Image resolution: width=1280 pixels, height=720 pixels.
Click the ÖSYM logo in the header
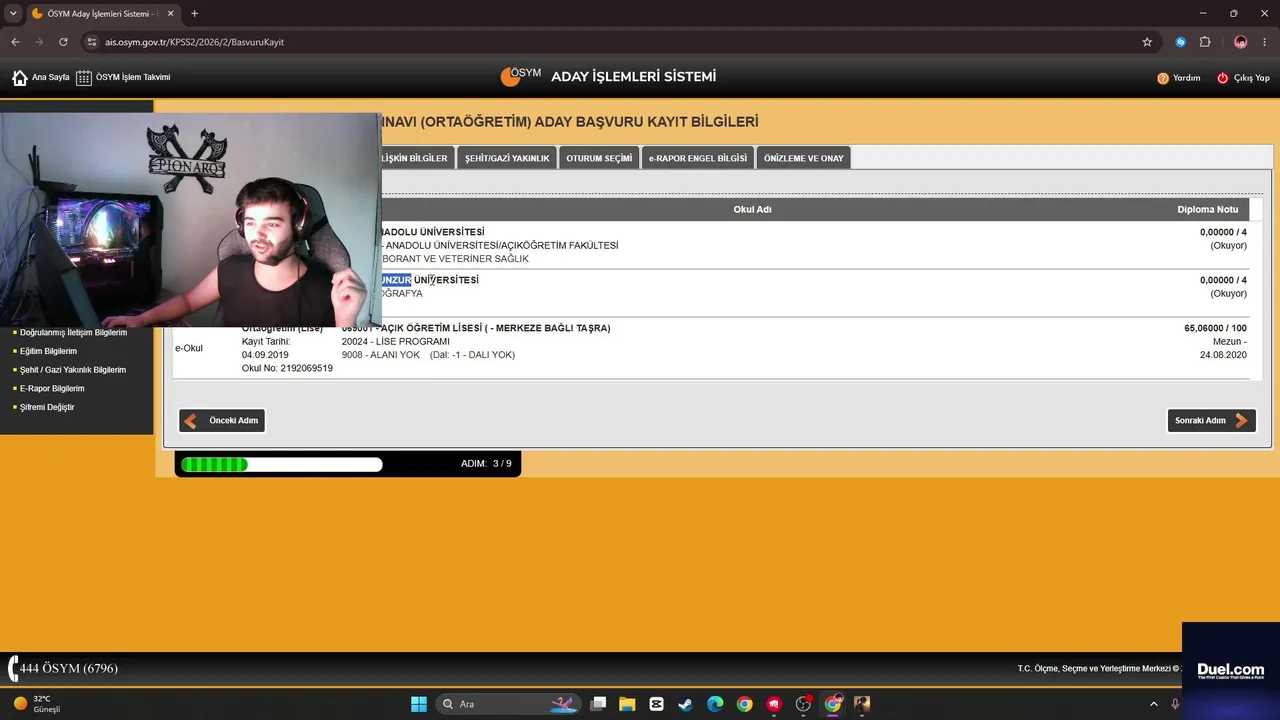[x=521, y=76]
